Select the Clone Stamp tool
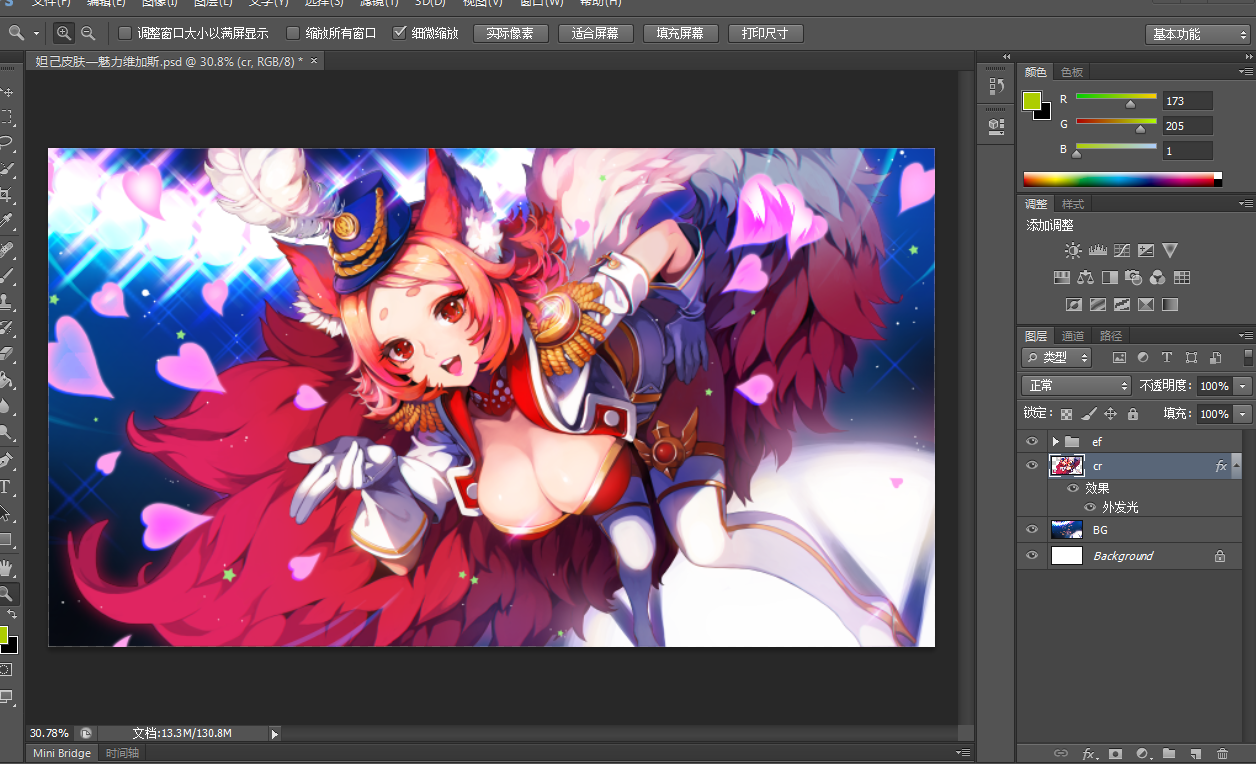Viewport: 1256px width, 764px height. coord(7,300)
